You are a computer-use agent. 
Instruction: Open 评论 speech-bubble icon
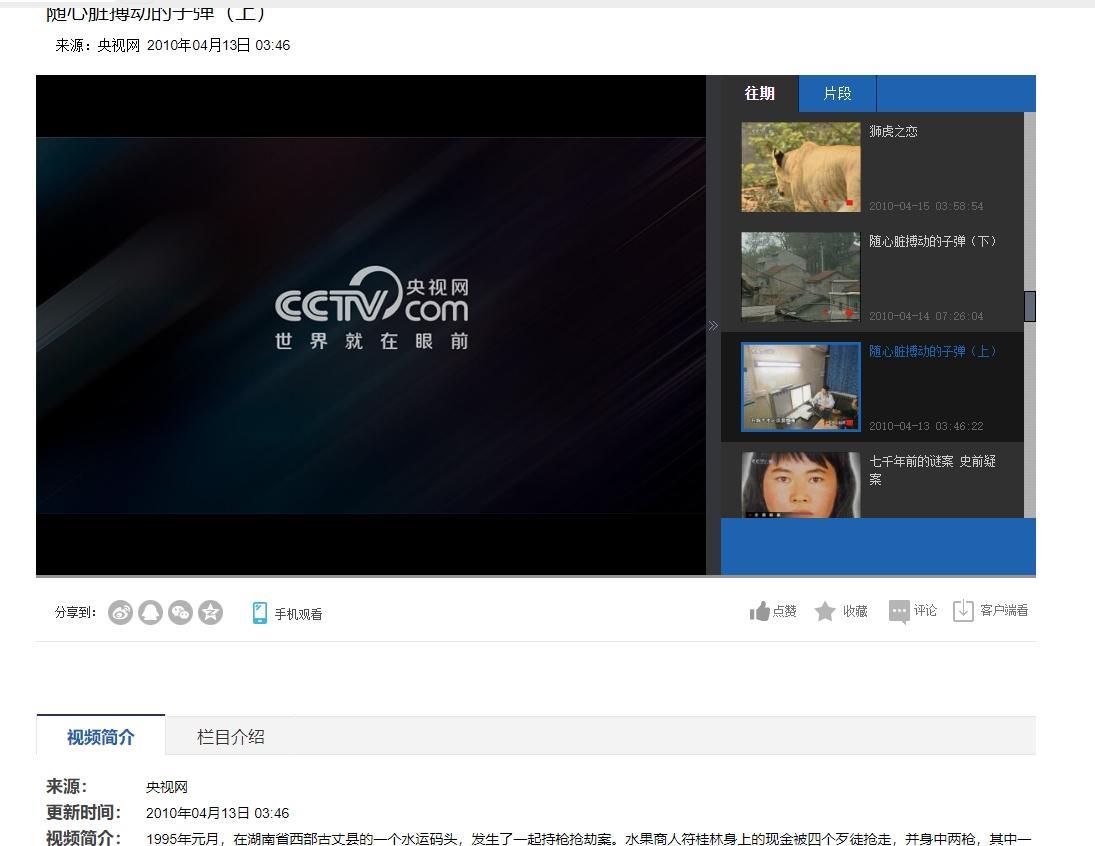pyautogui.click(x=899, y=611)
